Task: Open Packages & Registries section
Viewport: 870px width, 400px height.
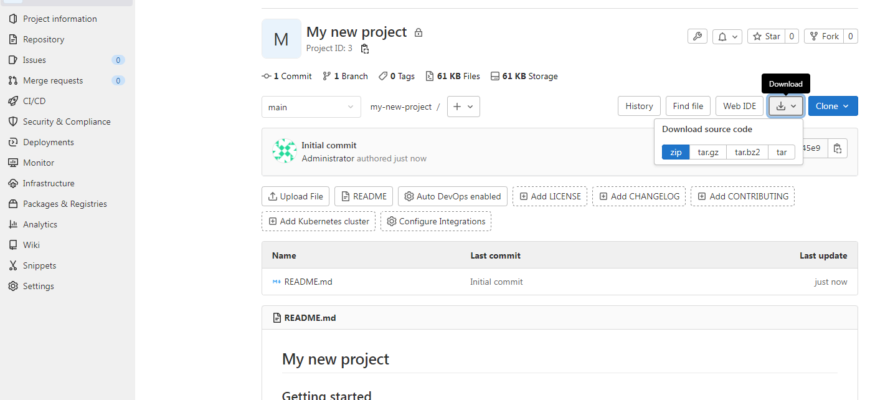Action: click(64, 204)
